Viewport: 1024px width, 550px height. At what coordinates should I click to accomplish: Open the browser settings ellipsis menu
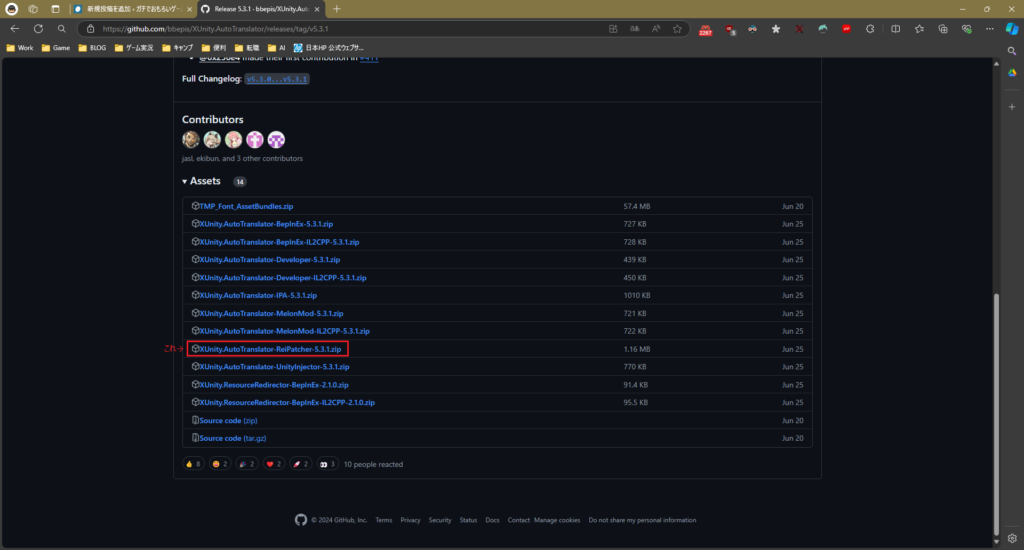coord(990,29)
